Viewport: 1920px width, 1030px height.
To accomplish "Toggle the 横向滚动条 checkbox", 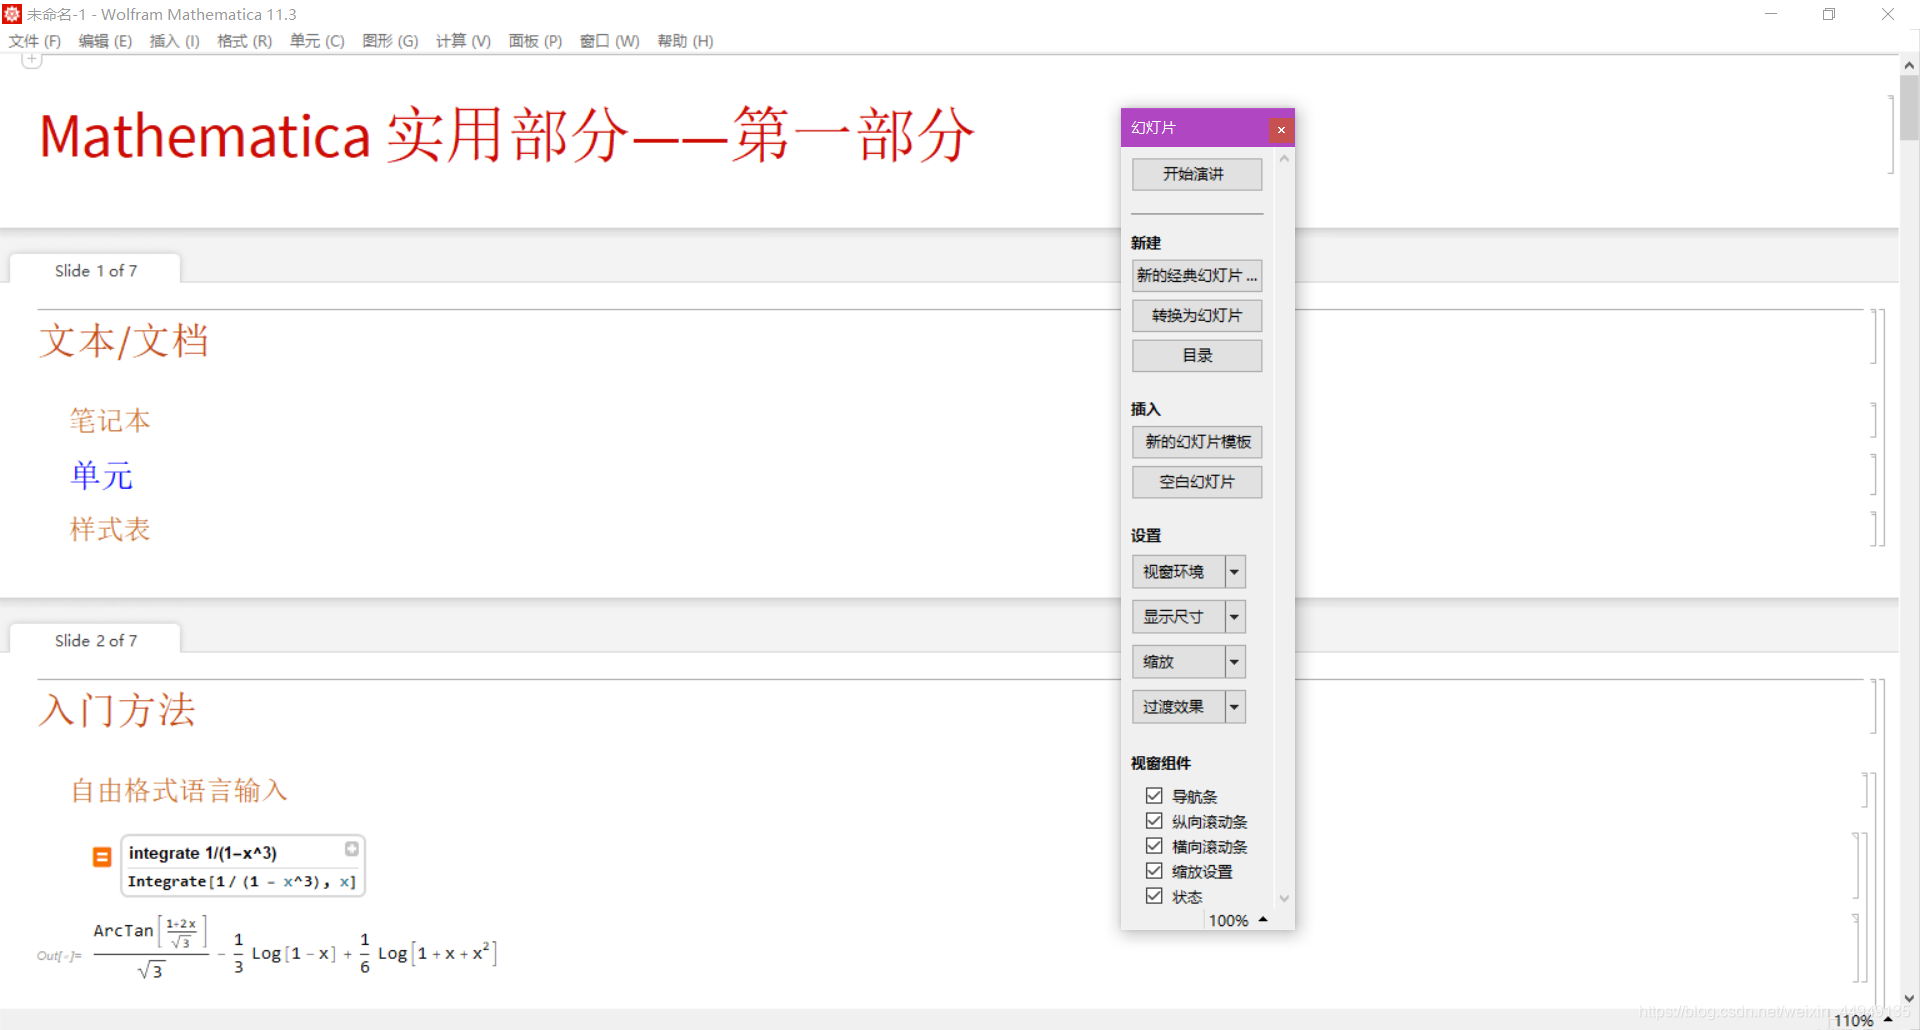I will [x=1154, y=846].
